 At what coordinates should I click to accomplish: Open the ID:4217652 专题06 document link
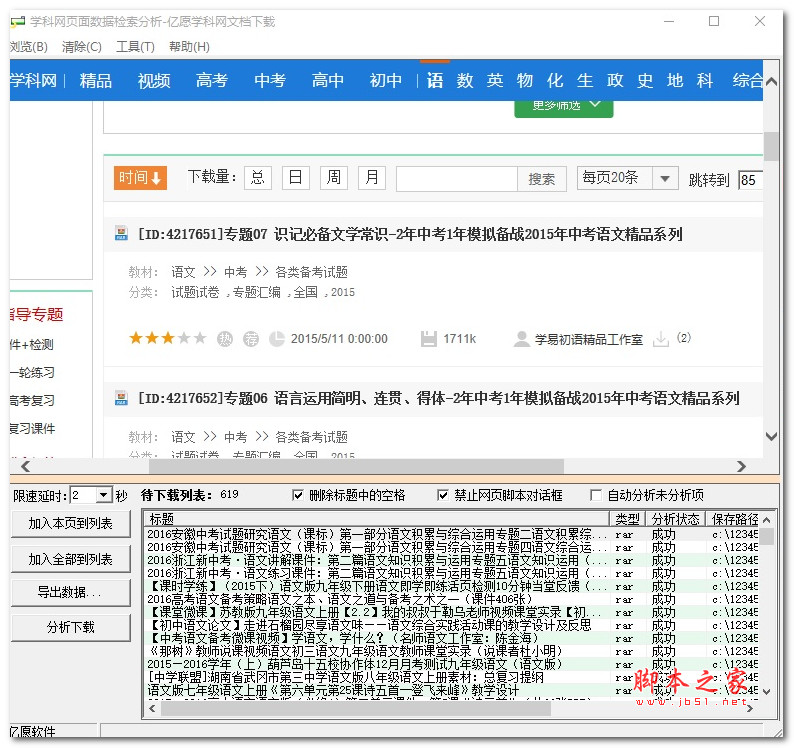[x=439, y=399]
